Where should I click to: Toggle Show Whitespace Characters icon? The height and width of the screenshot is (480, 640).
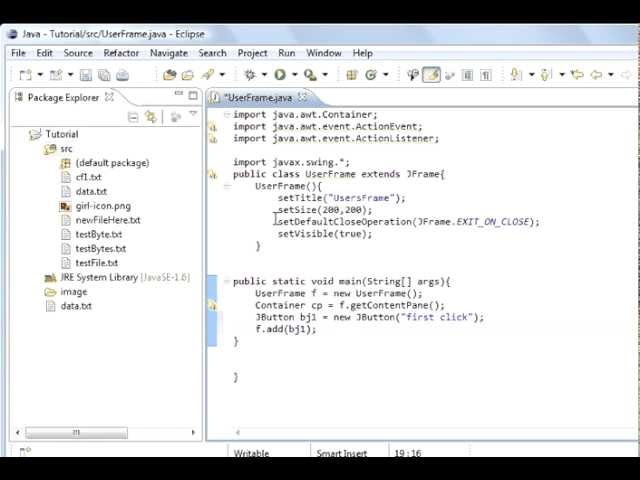pyautogui.click(x=486, y=75)
